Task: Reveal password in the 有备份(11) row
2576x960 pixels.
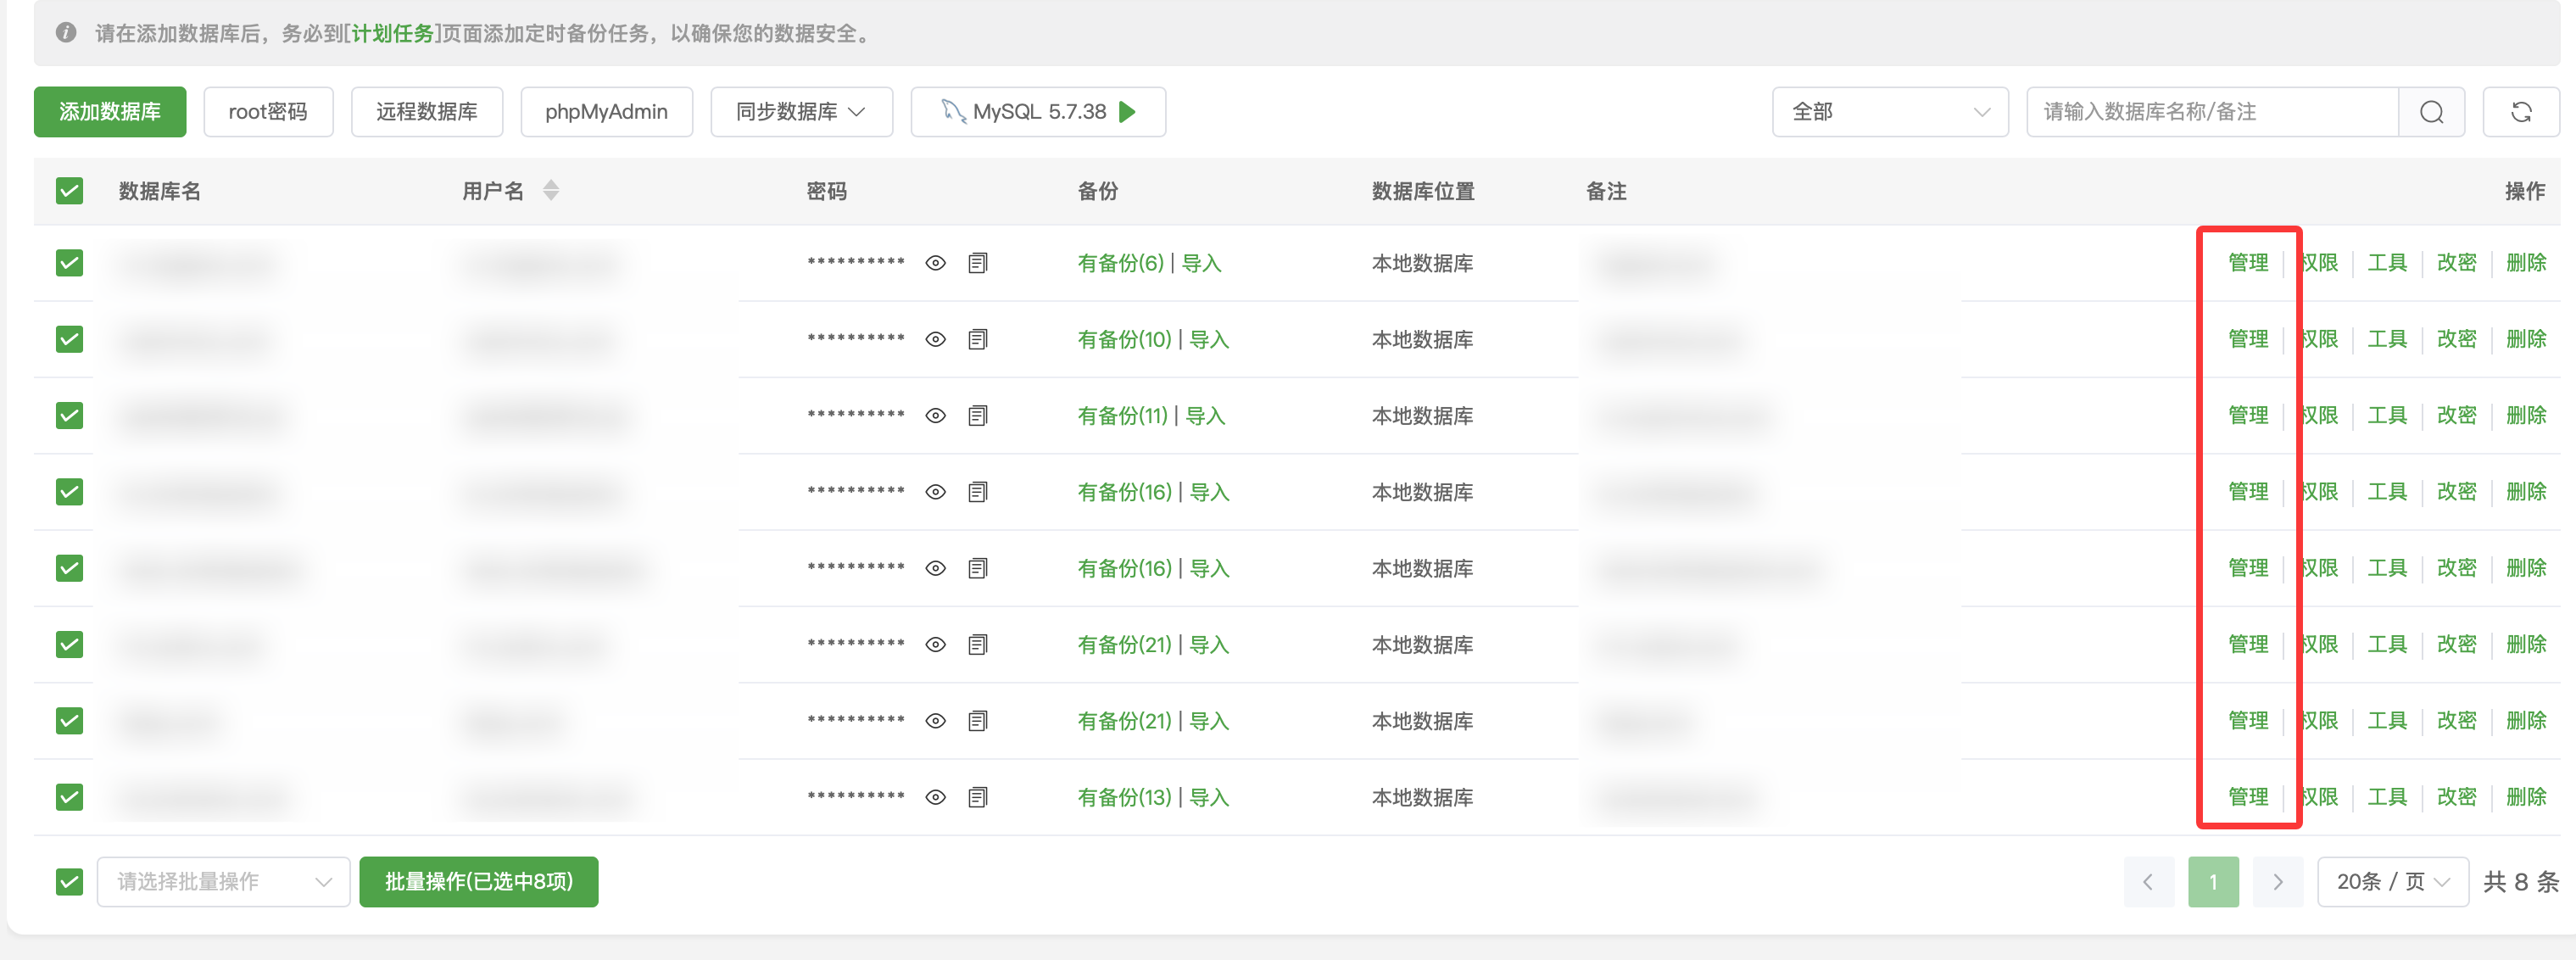Action: click(x=935, y=416)
